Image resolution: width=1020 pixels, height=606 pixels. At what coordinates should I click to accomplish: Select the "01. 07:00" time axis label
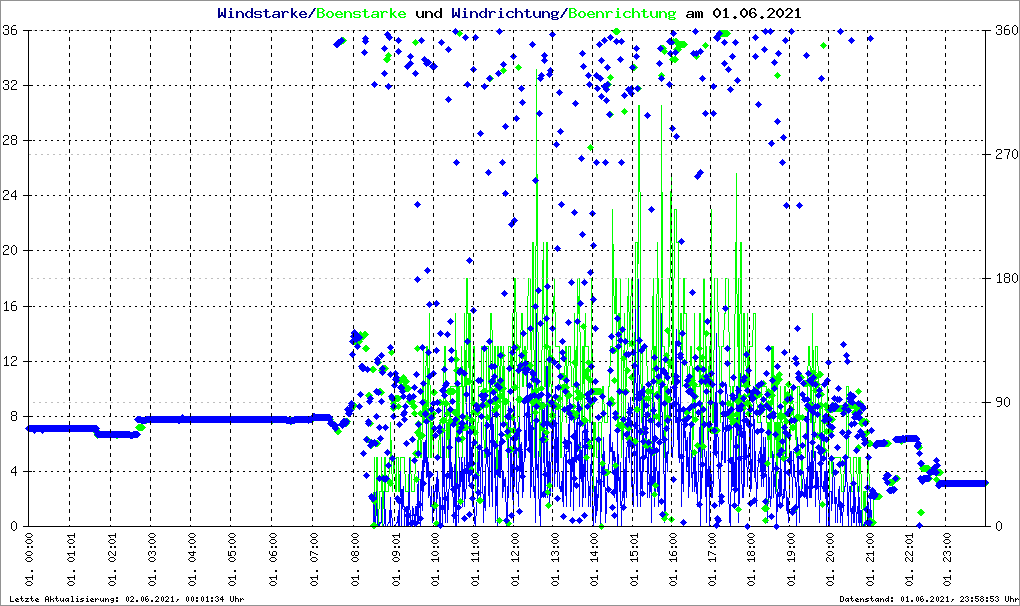point(313,559)
